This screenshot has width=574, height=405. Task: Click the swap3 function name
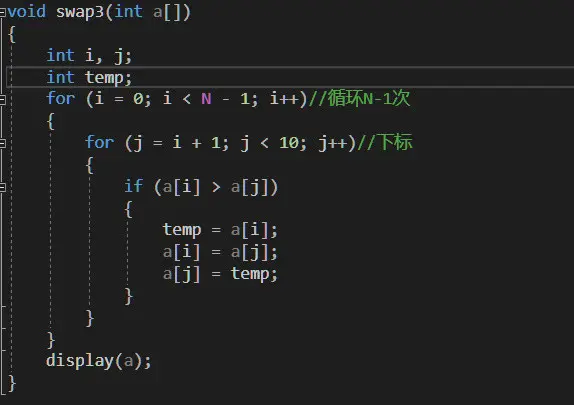point(80,12)
